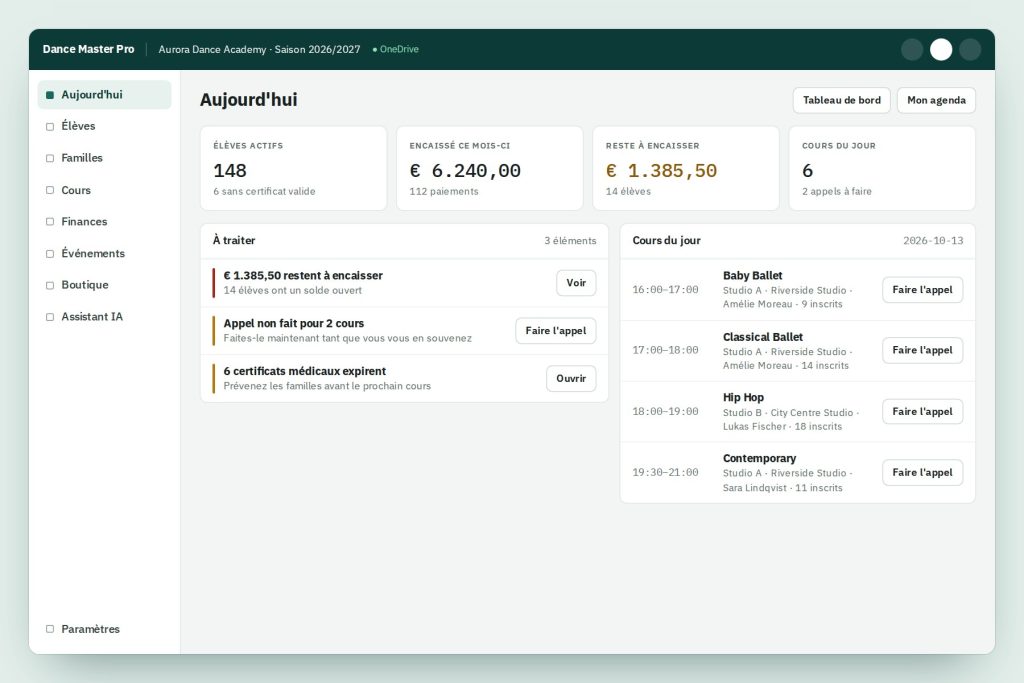The height and width of the screenshot is (683, 1024).
Task: Open Tableau de bord view
Action: (x=842, y=100)
